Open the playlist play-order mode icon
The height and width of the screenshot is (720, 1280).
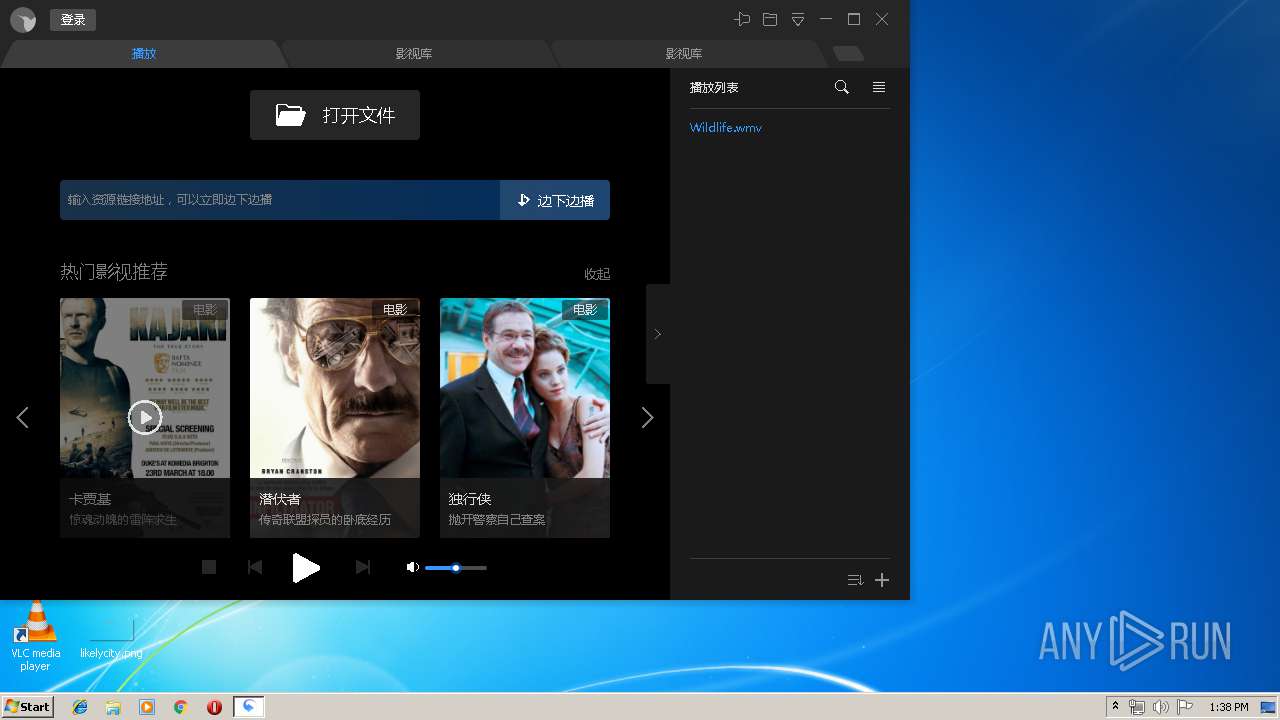(x=855, y=580)
